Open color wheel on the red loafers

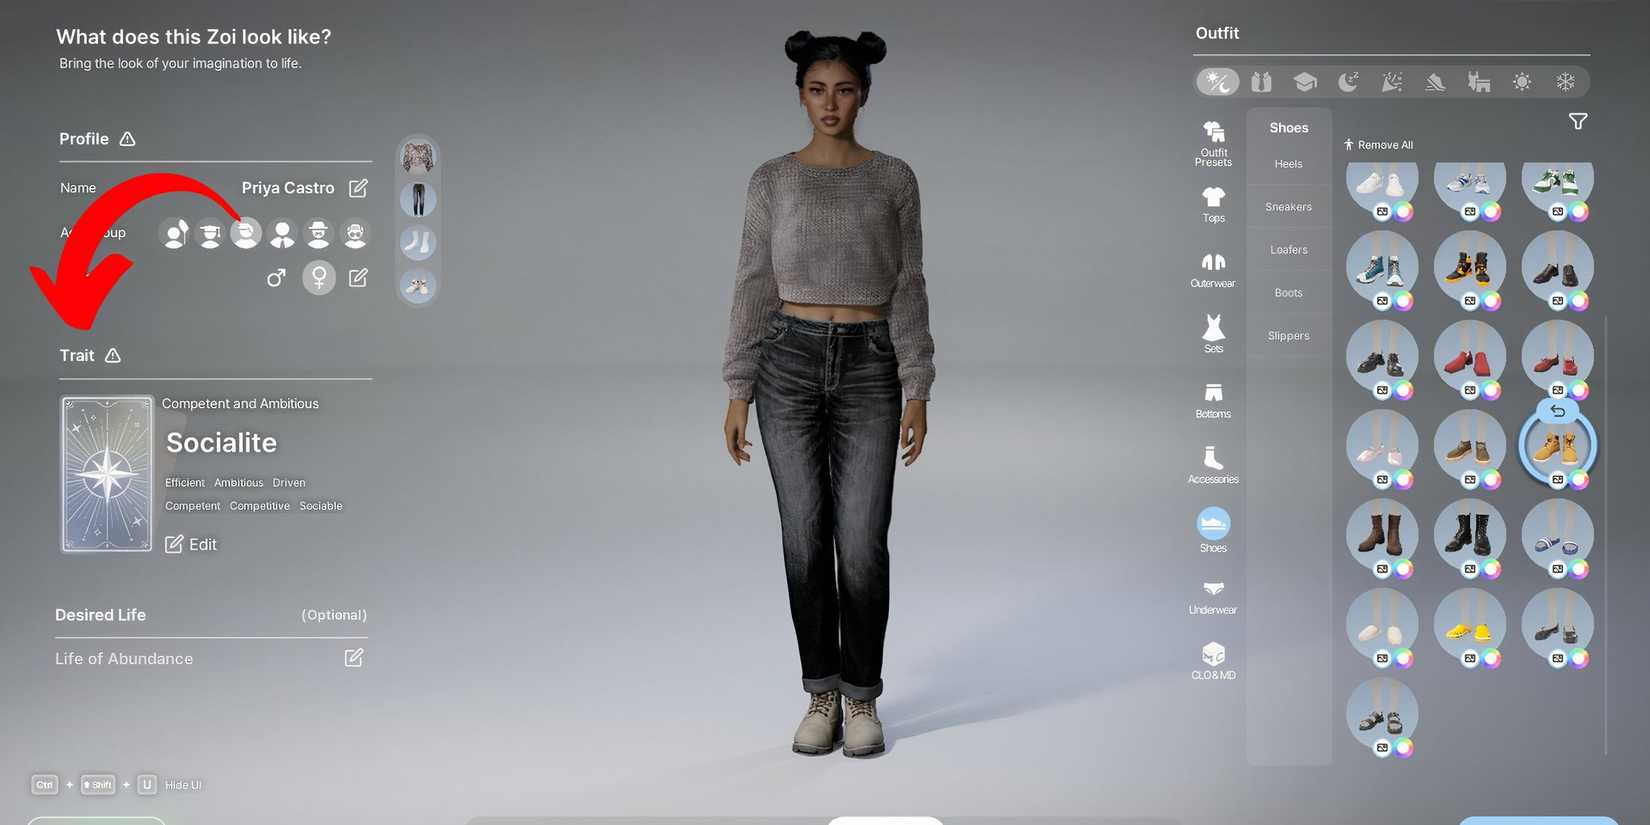(1491, 390)
